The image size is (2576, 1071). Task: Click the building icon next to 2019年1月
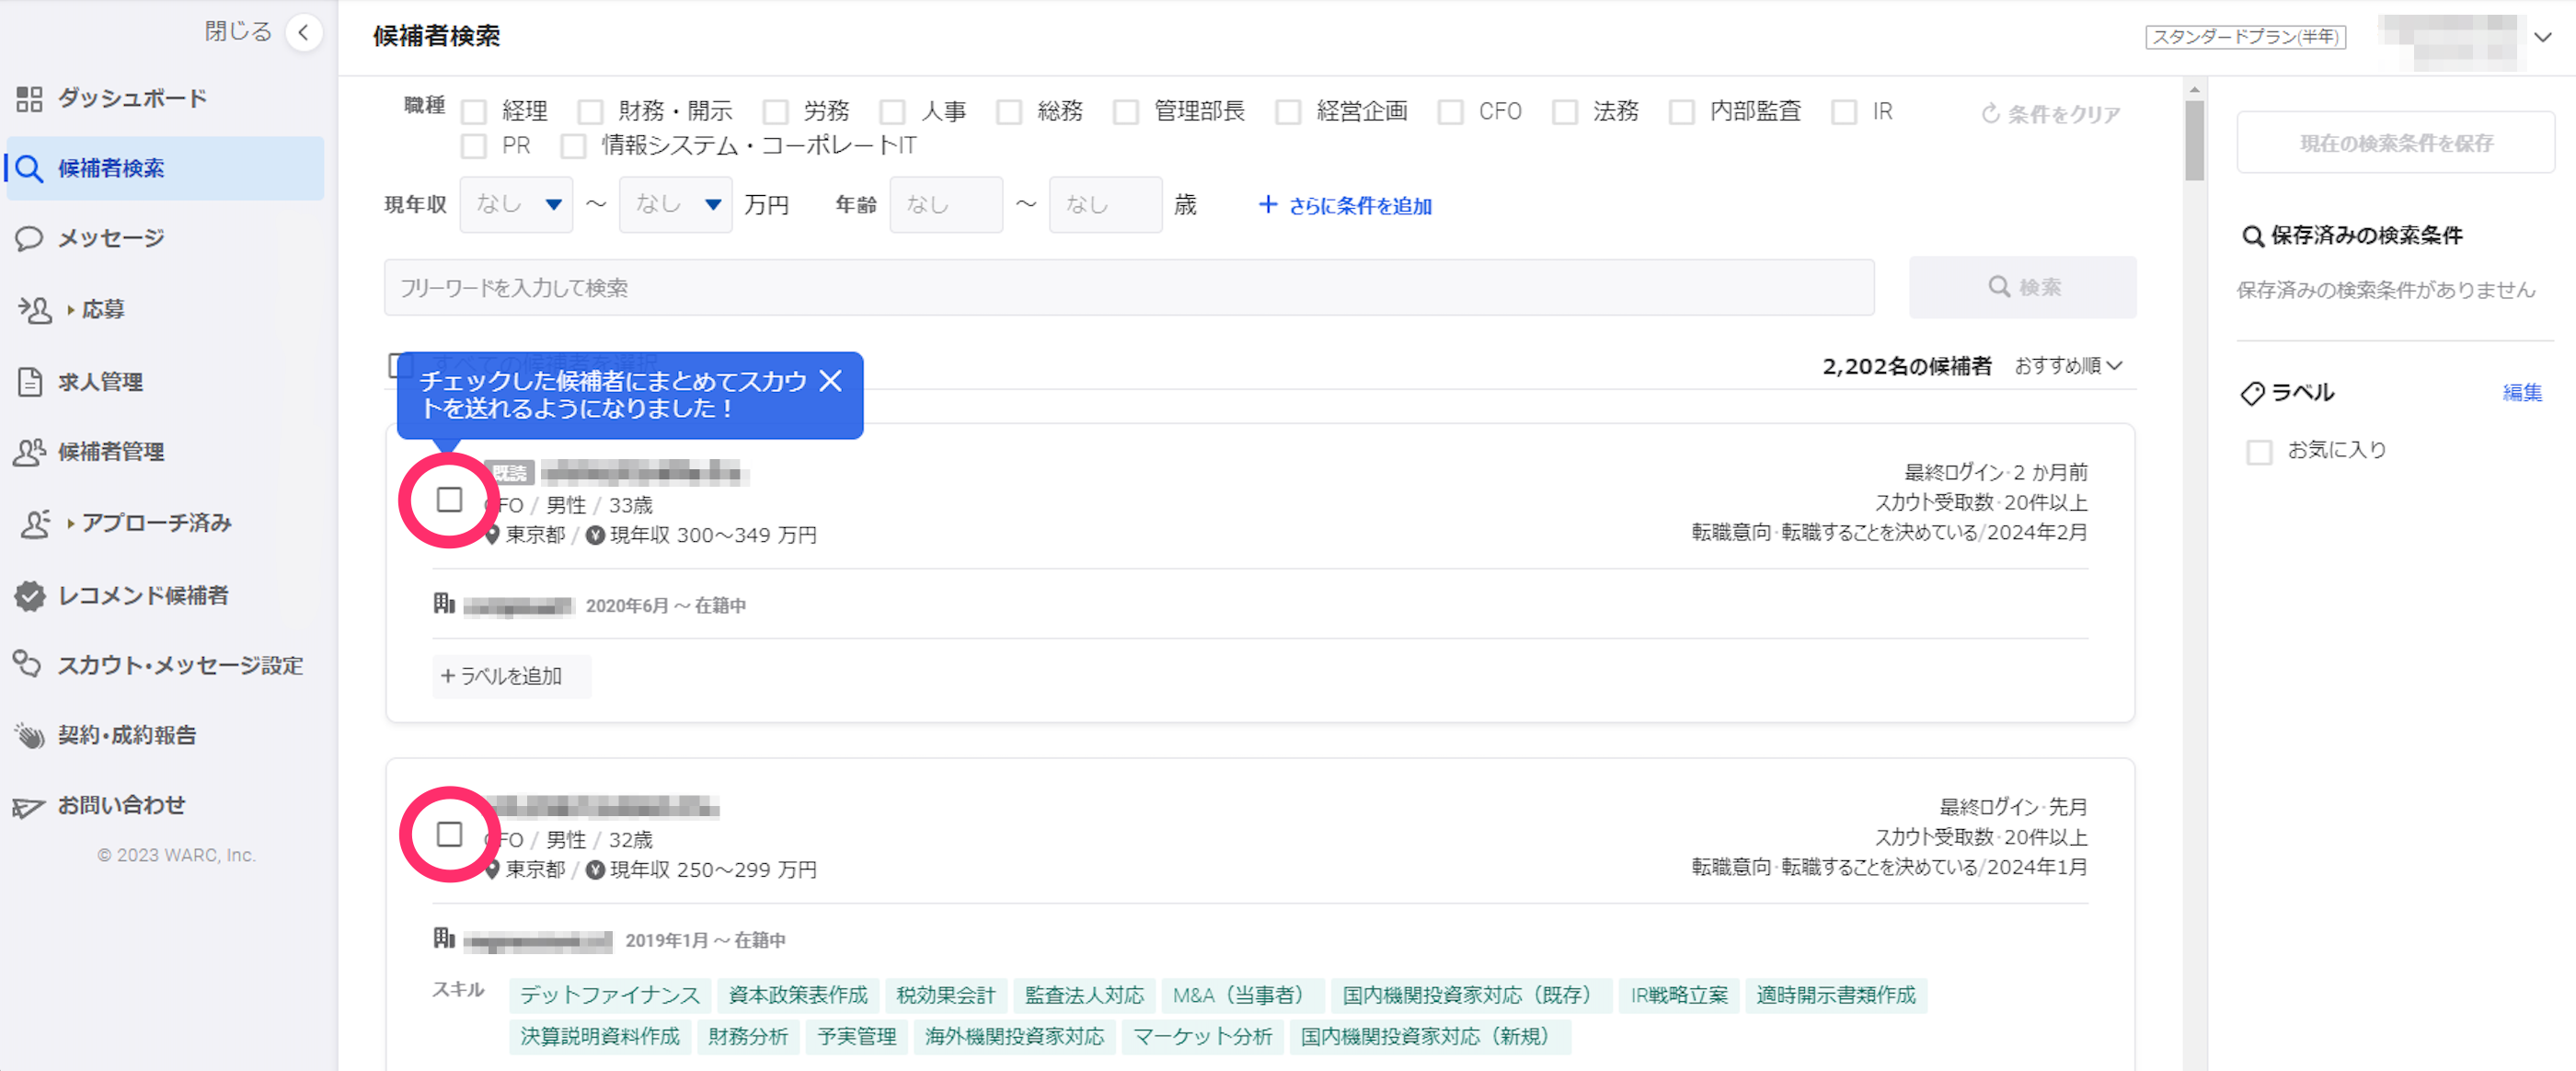tap(444, 938)
